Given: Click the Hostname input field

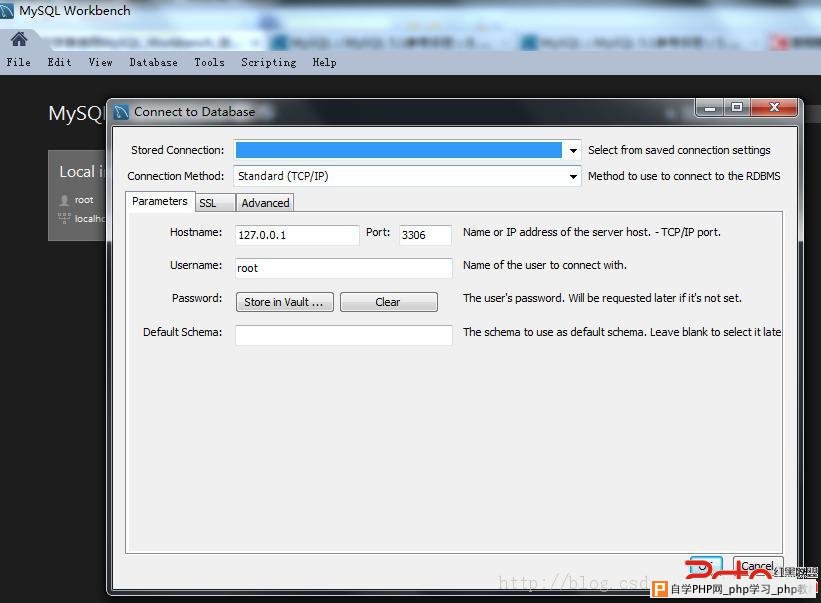Looking at the screenshot, I should pos(297,235).
